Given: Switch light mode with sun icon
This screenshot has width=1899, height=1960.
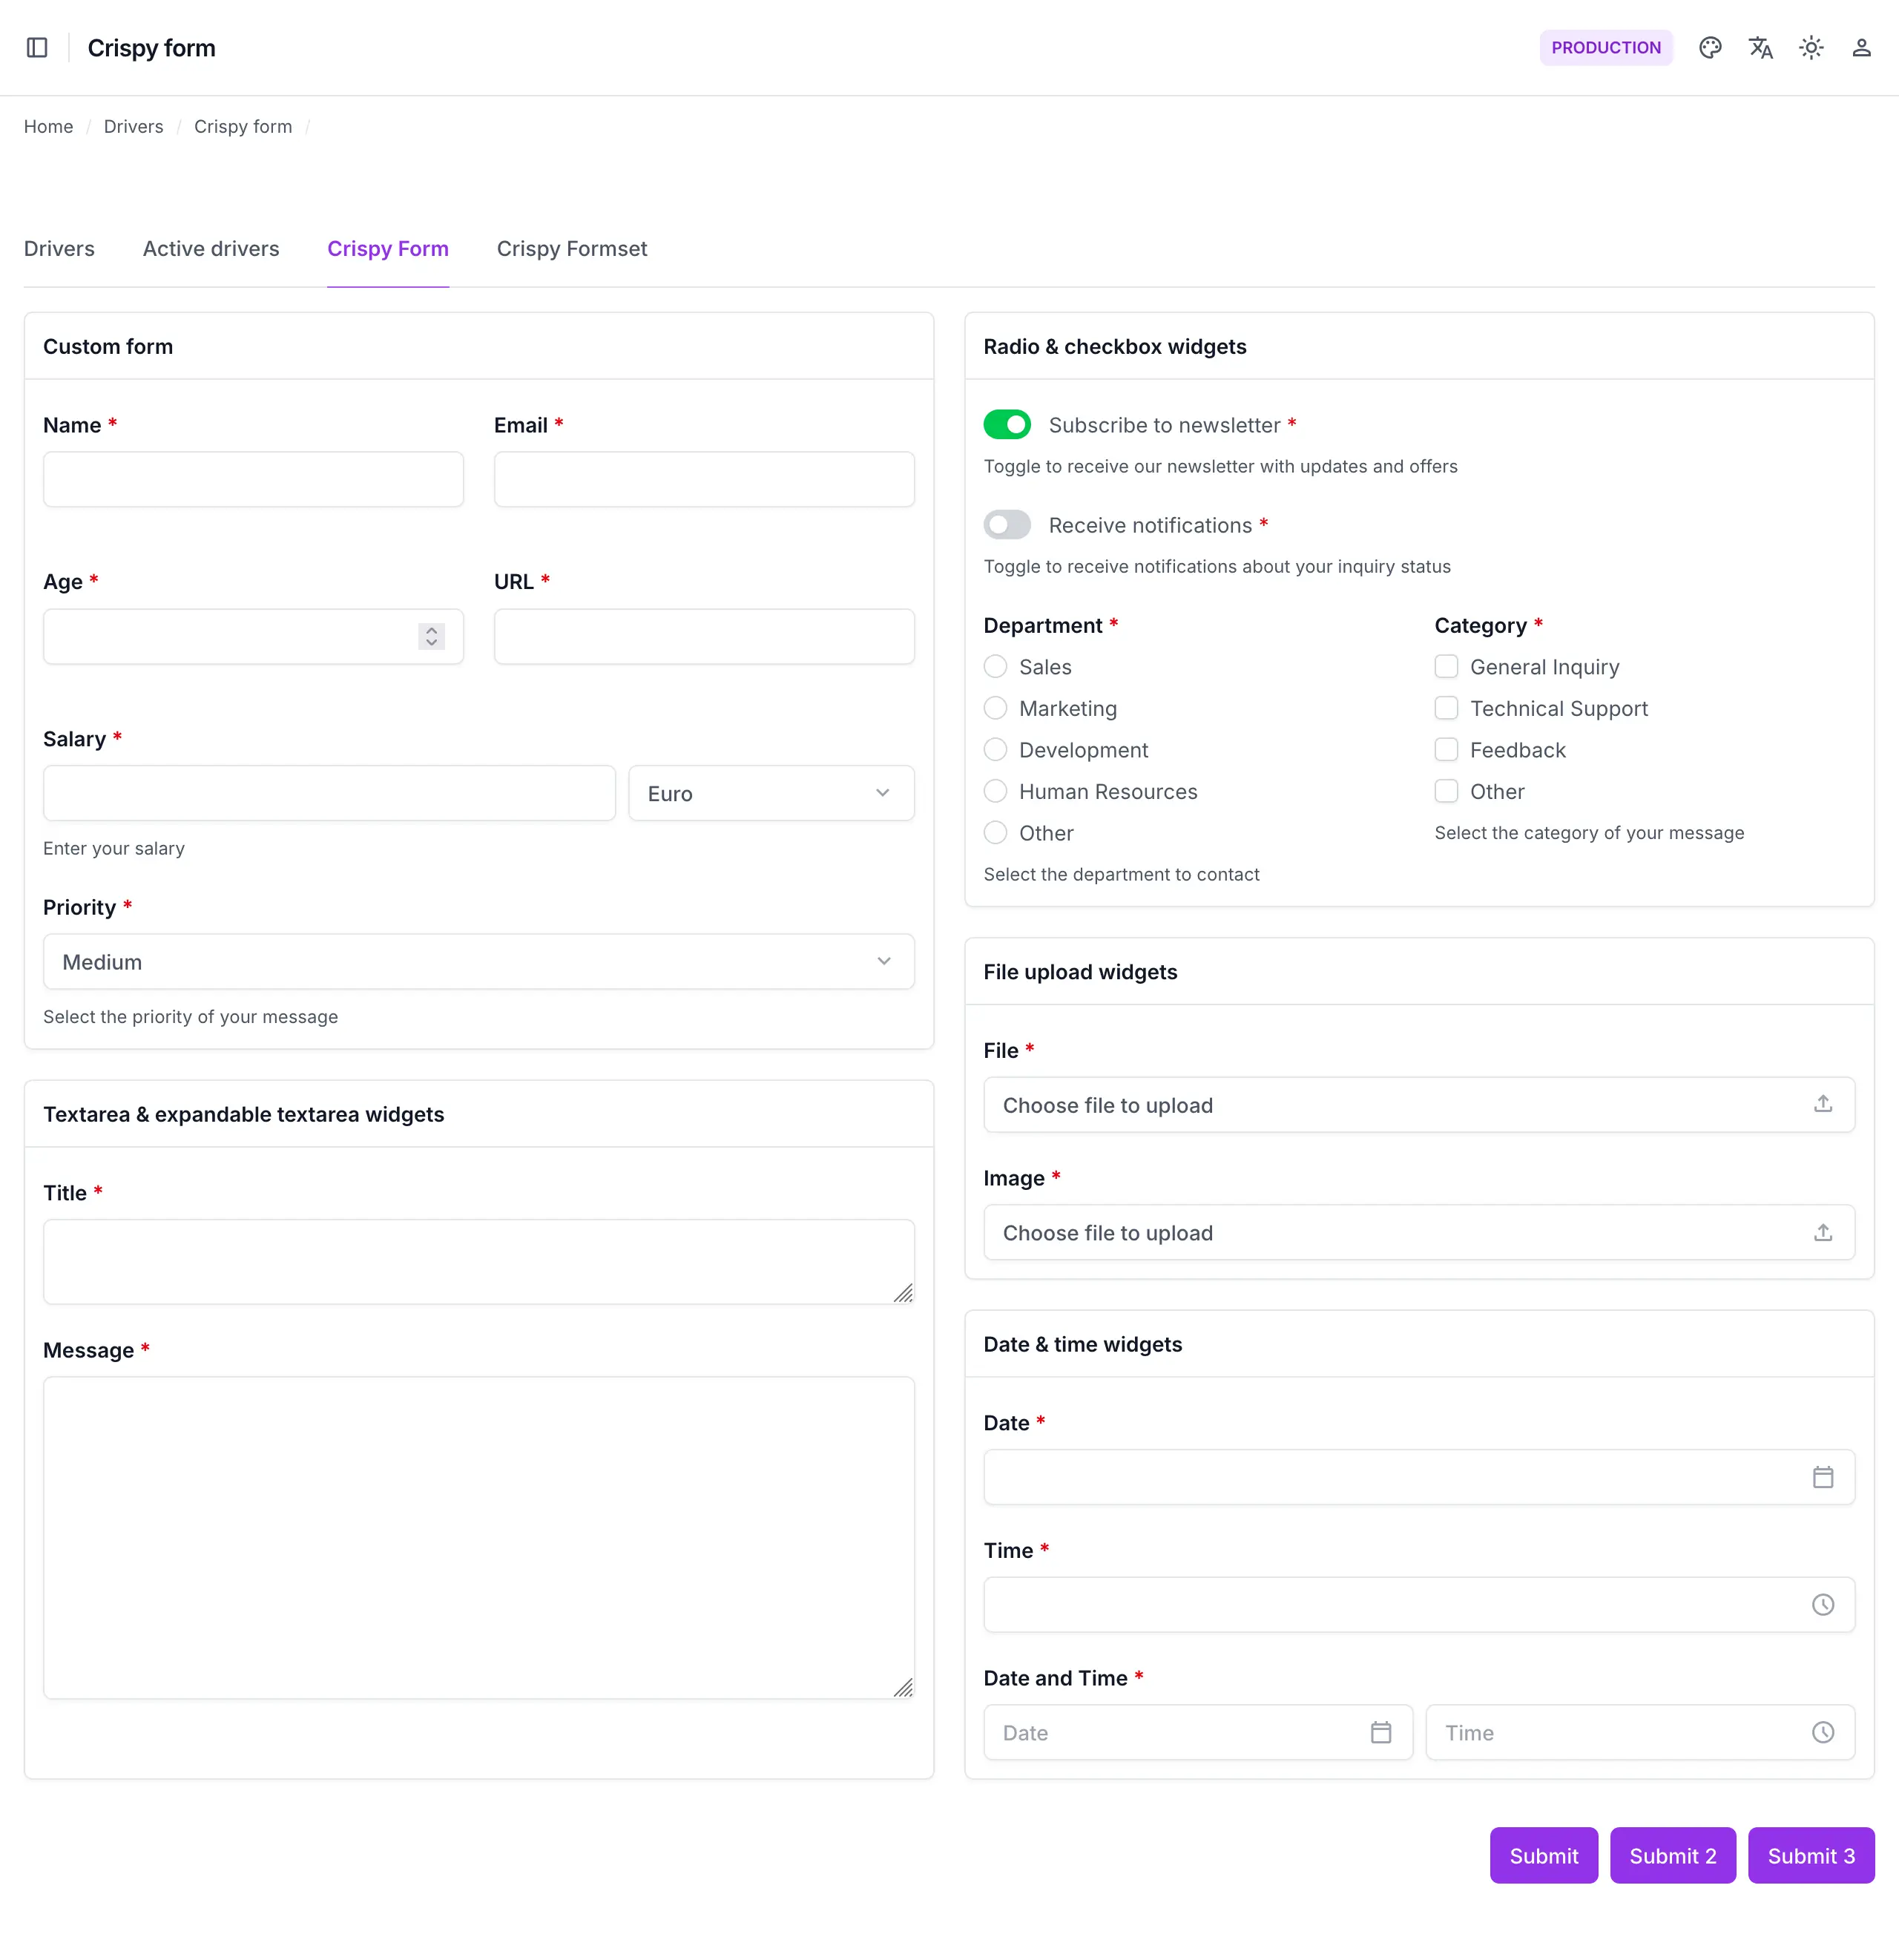Looking at the screenshot, I should click(x=1811, y=48).
